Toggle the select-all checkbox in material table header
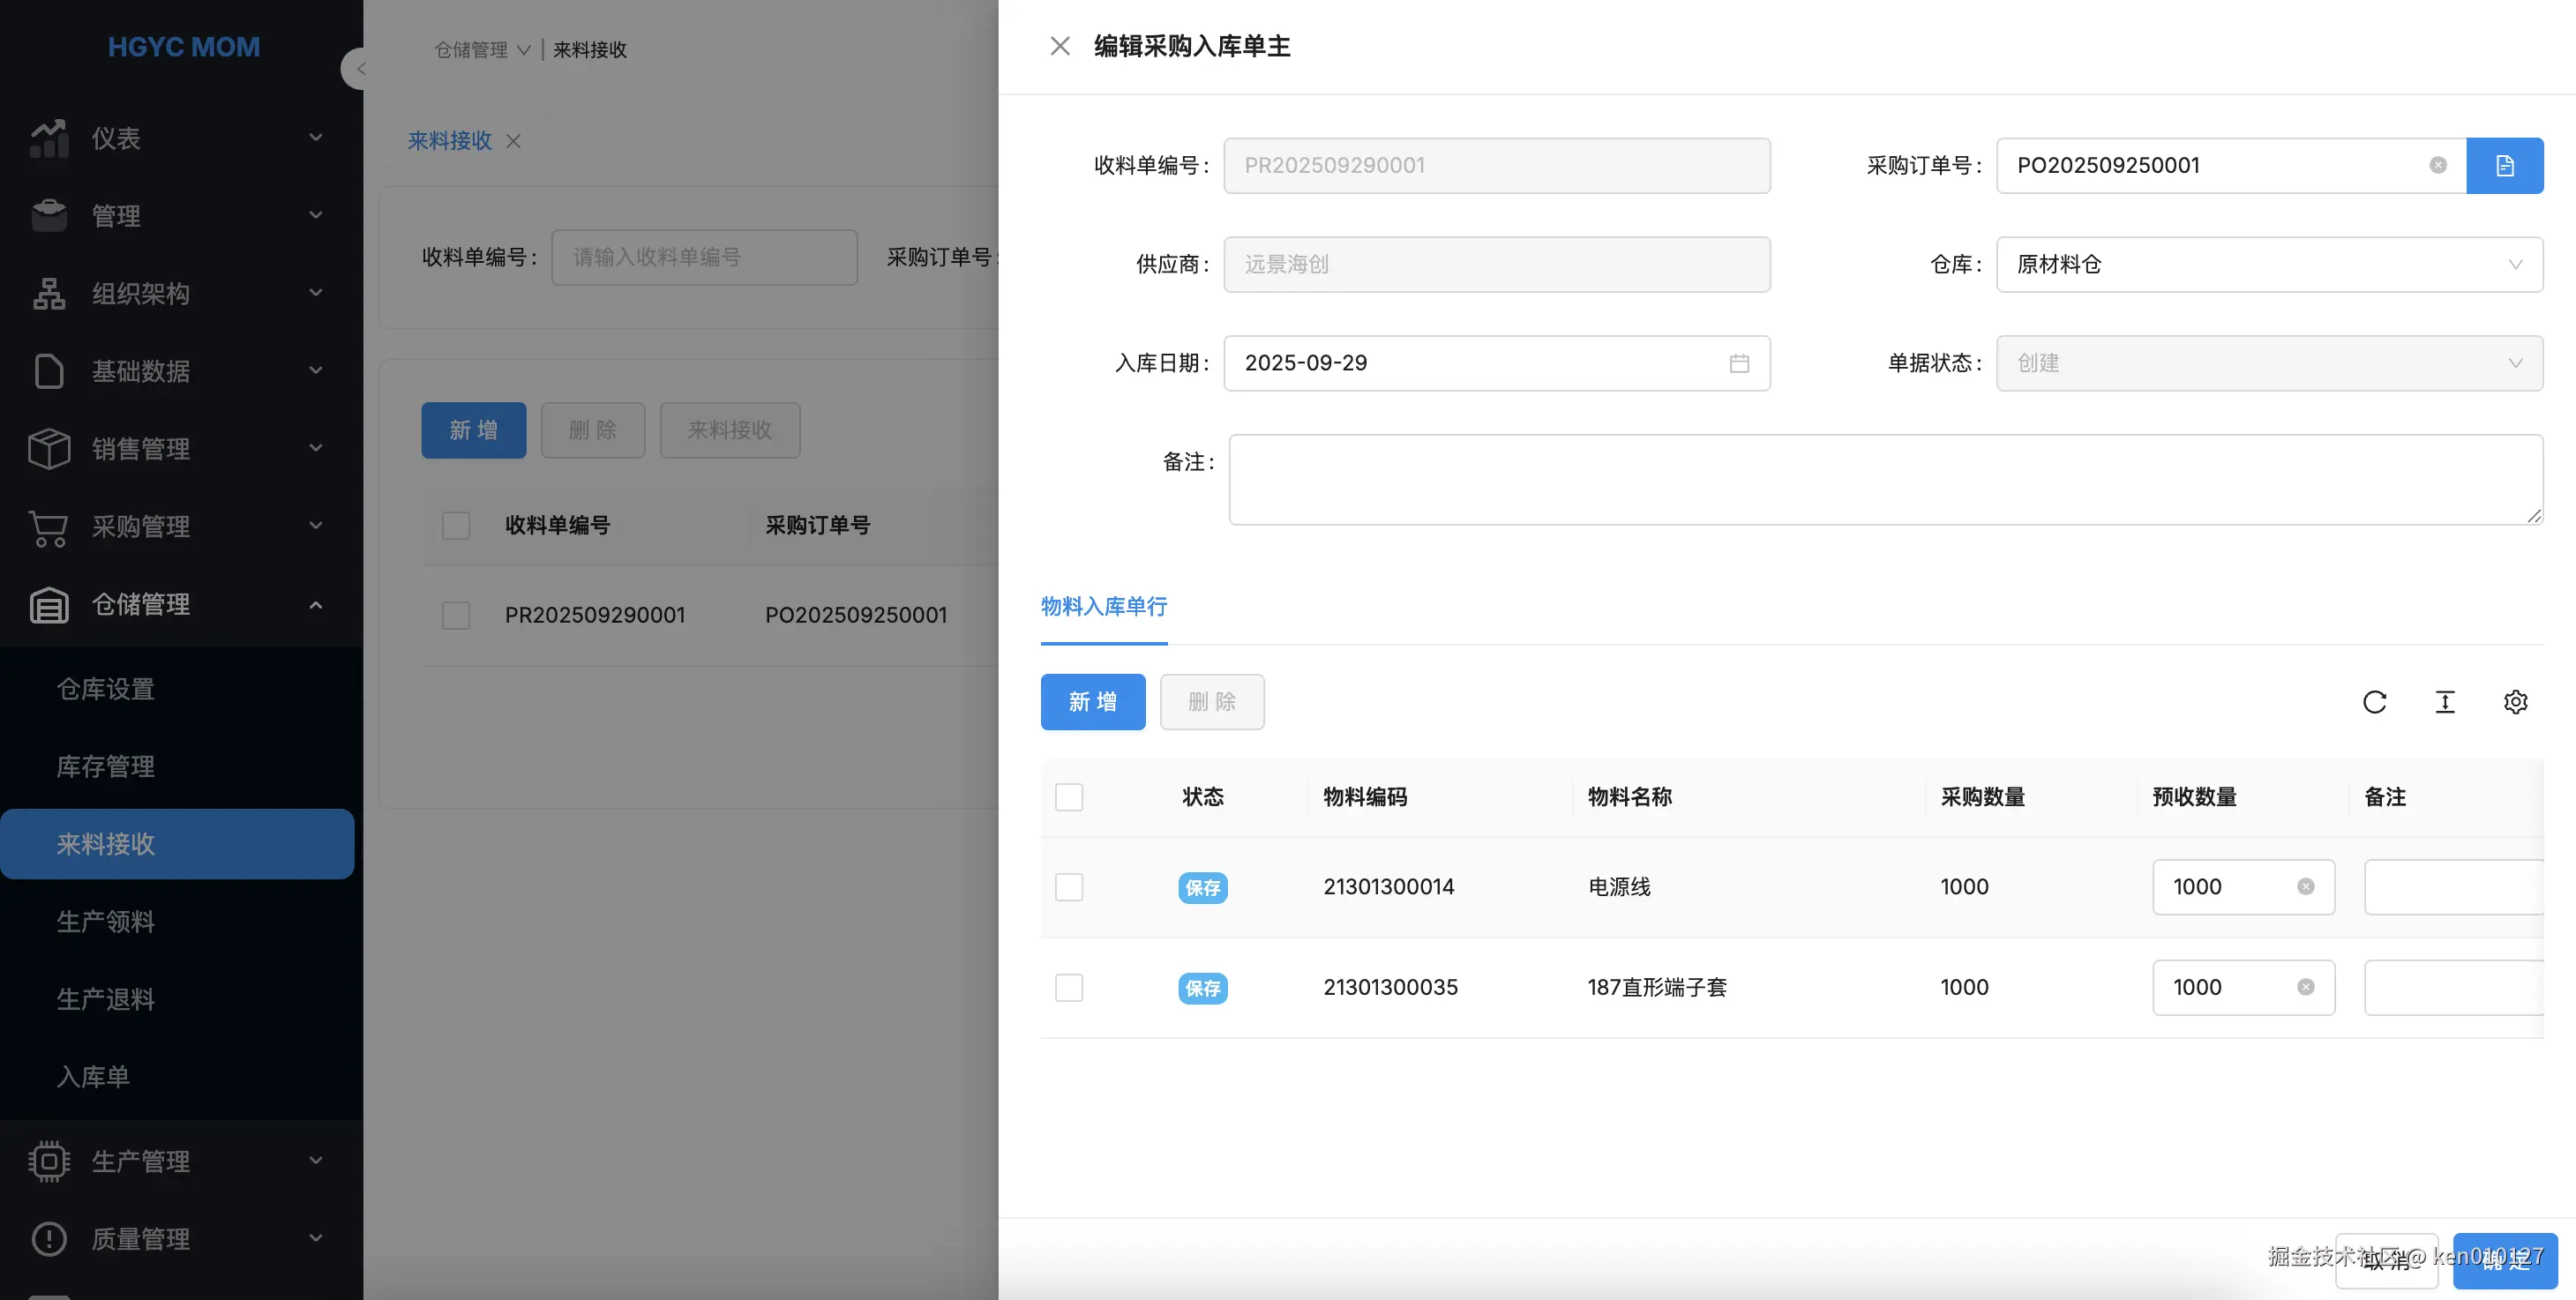This screenshot has width=2576, height=1300. coord(1069,797)
